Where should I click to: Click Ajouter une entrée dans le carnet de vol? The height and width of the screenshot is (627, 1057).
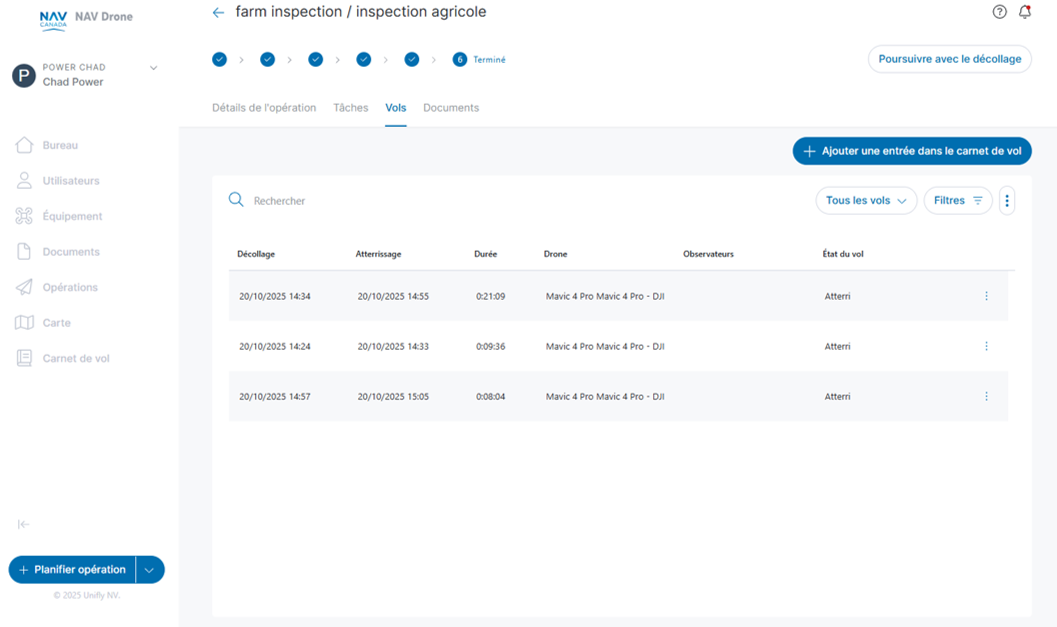tap(912, 151)
